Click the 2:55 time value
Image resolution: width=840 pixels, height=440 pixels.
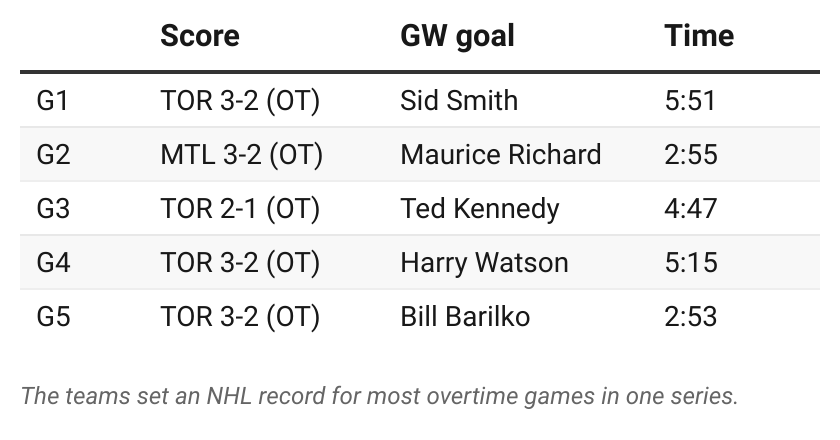coord(691,155)
